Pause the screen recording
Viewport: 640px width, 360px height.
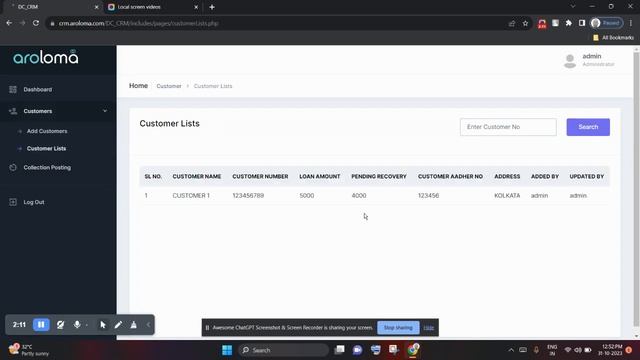41,325
